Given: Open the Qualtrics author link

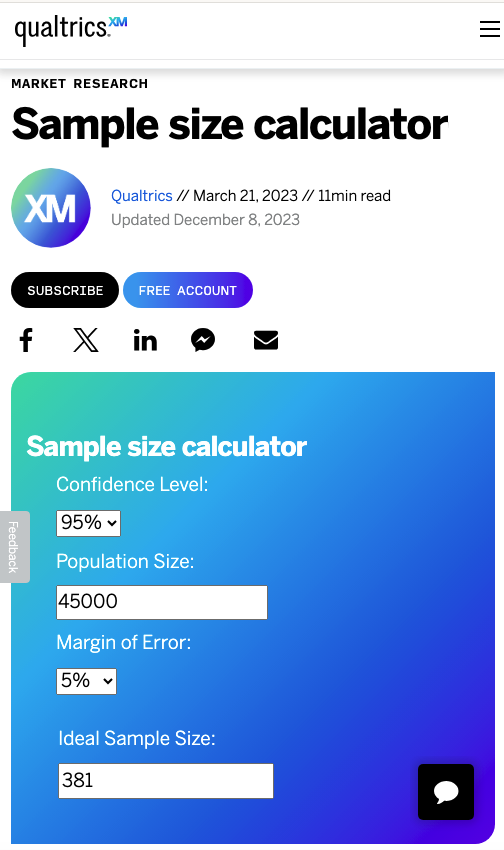Looking at the screenshot, I should 141,196.
